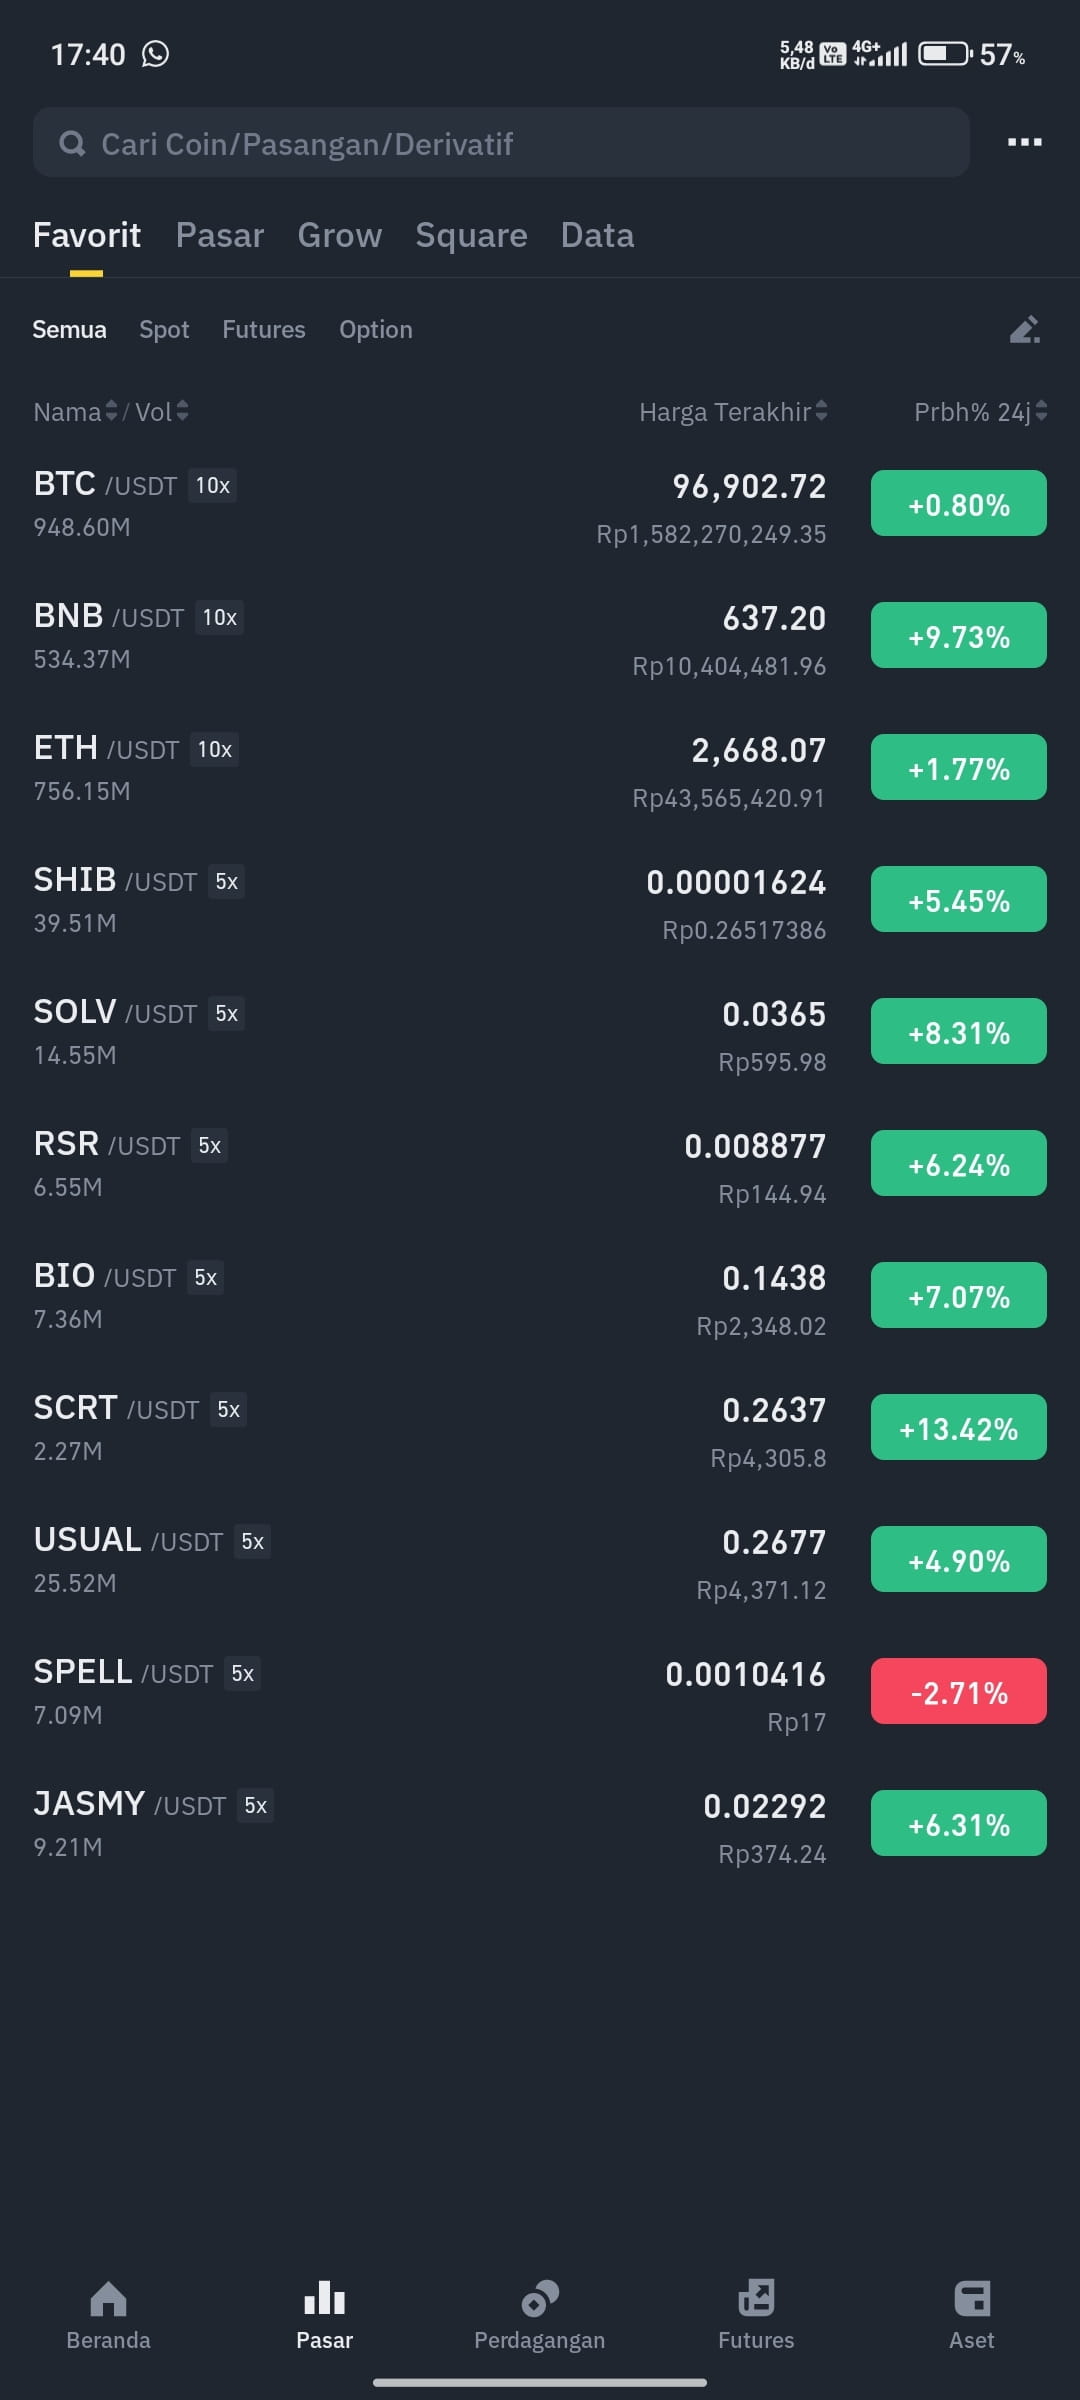Sort list by Nama column arrows
This screenshot has height=2400, width=1080.
[111, 411]
